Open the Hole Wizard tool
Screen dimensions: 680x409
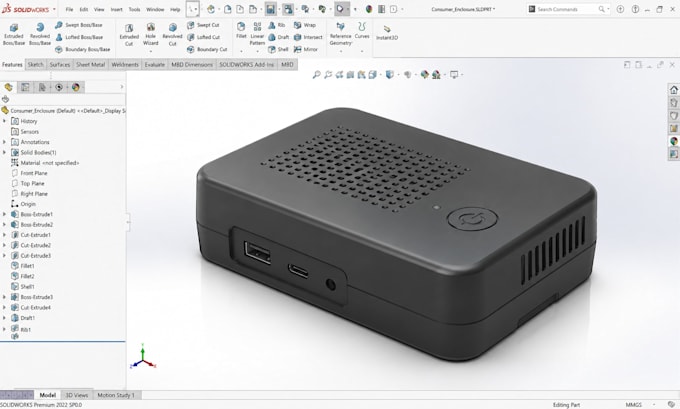point(150,34)
